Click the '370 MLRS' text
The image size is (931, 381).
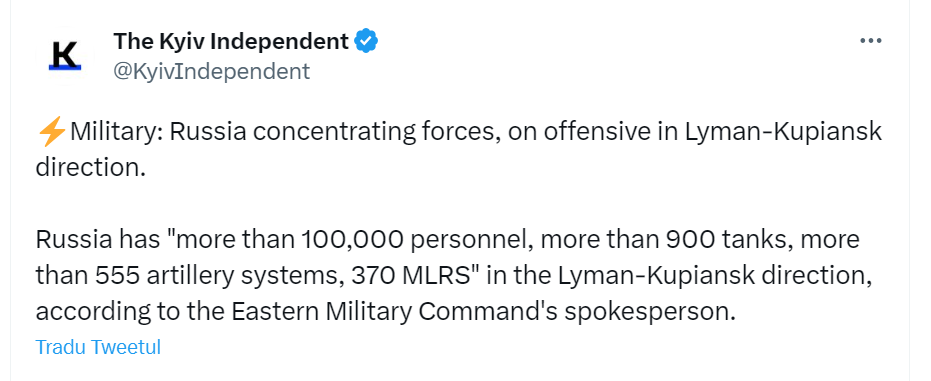(x=410, y=275)
